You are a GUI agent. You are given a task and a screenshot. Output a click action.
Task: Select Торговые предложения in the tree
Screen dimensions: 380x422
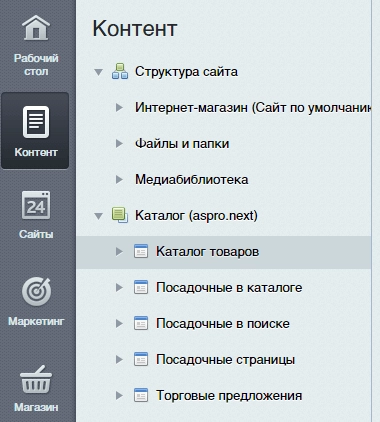click(229, 396)
